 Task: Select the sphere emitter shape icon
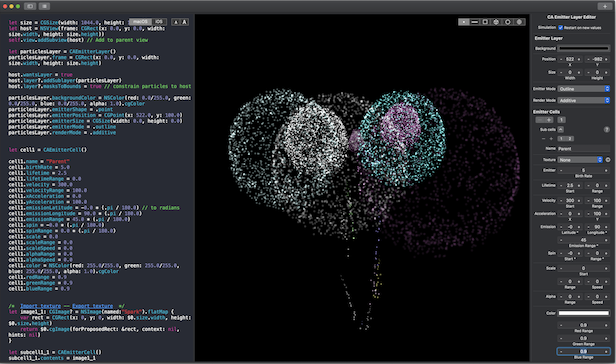click(519, 22)
